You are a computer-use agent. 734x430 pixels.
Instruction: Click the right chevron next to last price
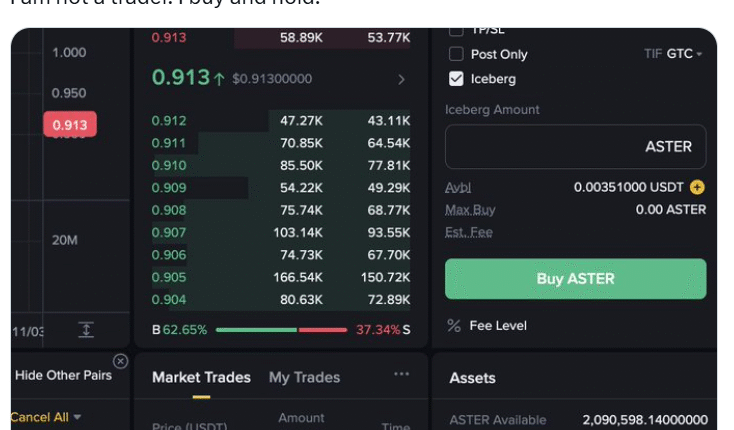[x=401, y=79]
